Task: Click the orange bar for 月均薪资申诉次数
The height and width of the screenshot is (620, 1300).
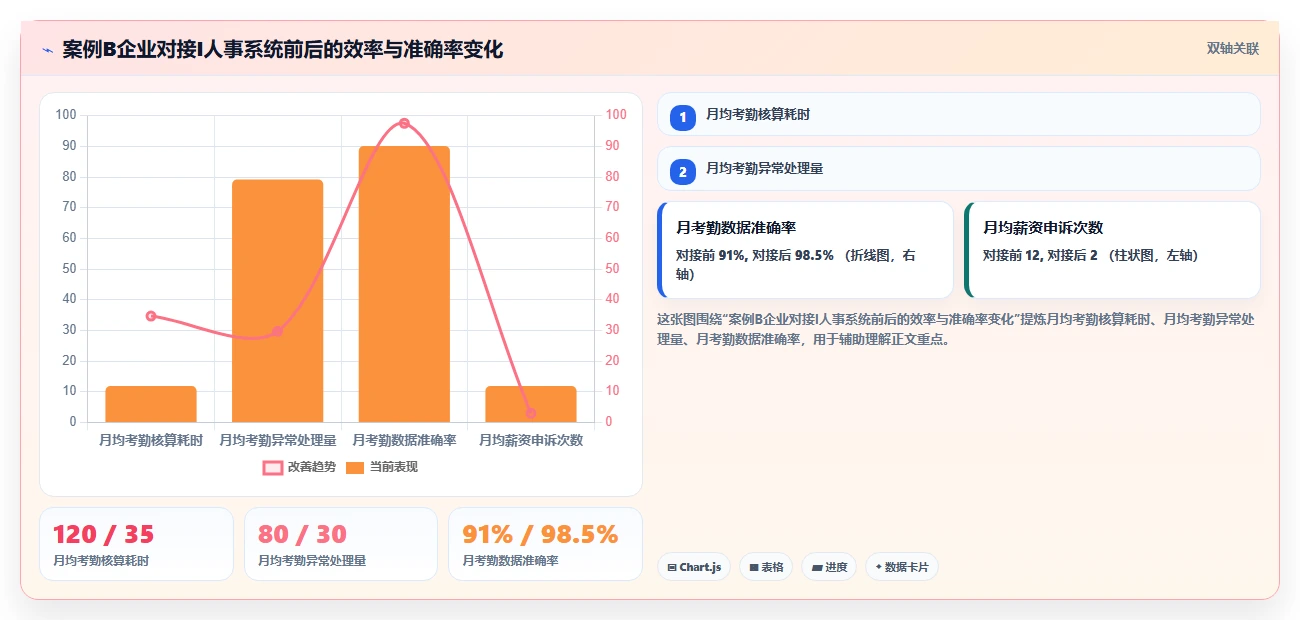Action: coord(531,404)
